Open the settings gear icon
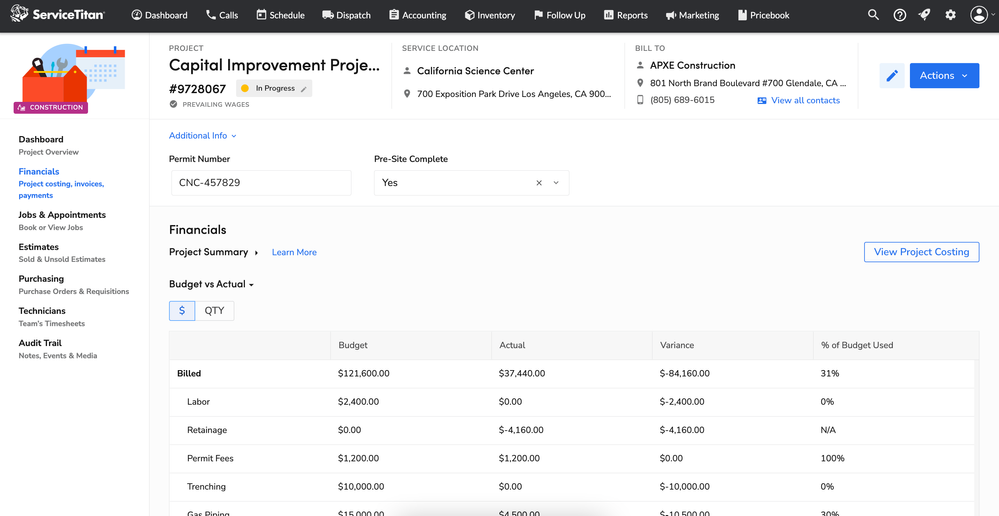Screen dimensions: 999x516 click(x=951, y=15)
